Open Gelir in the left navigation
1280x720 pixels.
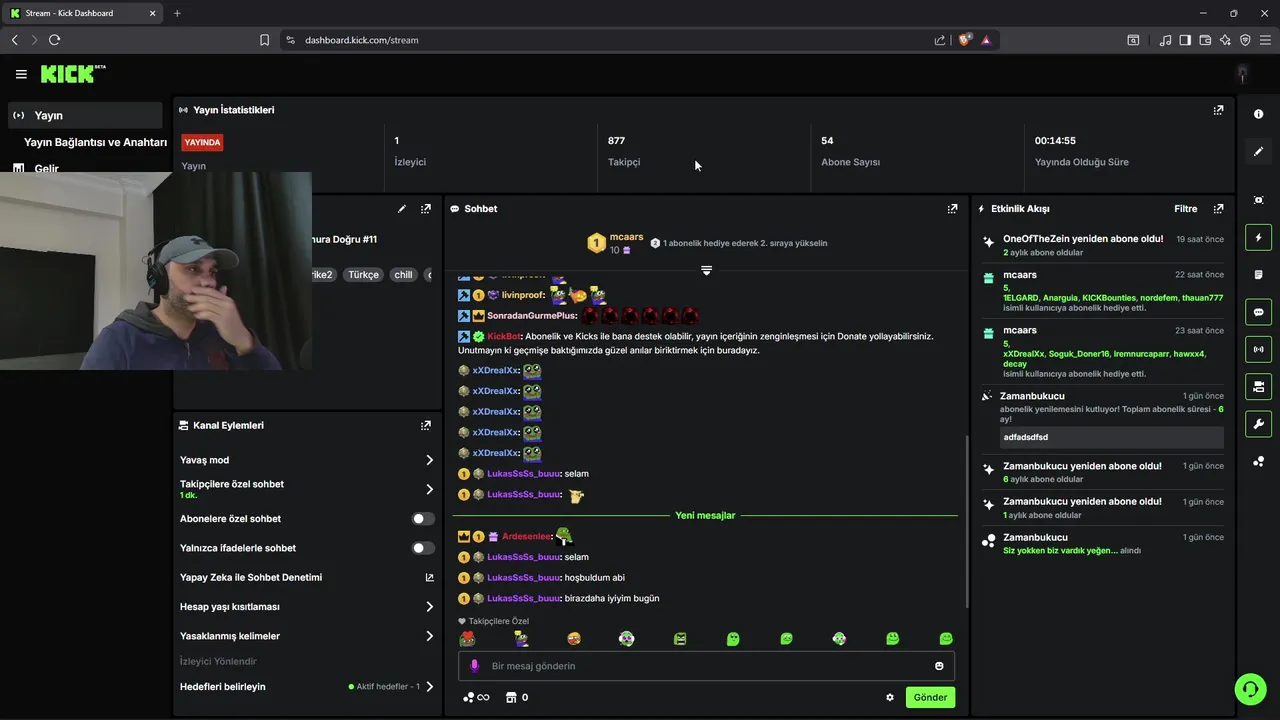(46, 169)
